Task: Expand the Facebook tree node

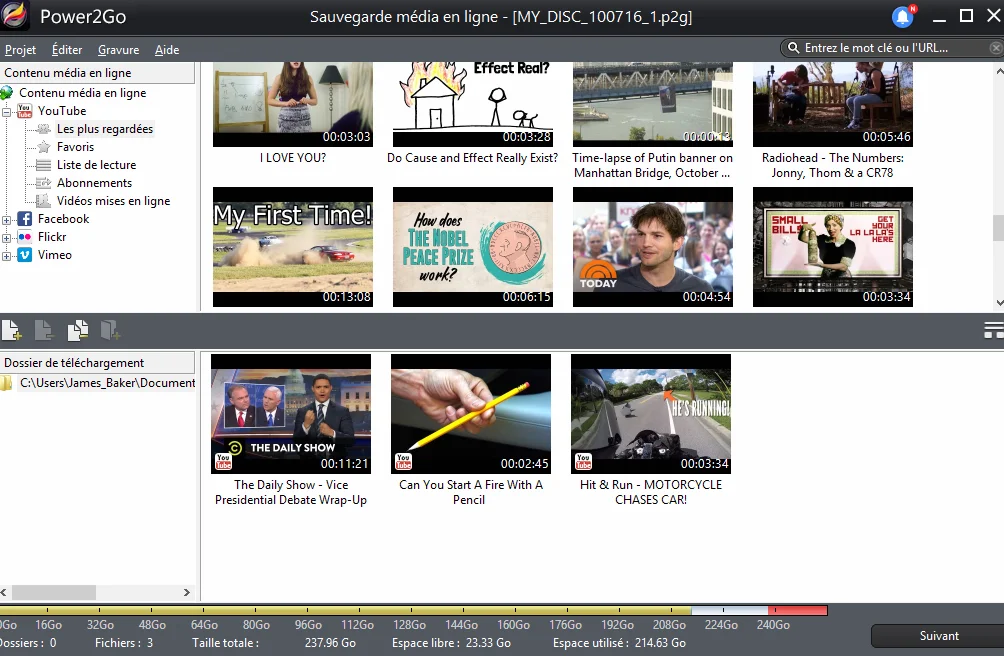Action: (6, 220)
